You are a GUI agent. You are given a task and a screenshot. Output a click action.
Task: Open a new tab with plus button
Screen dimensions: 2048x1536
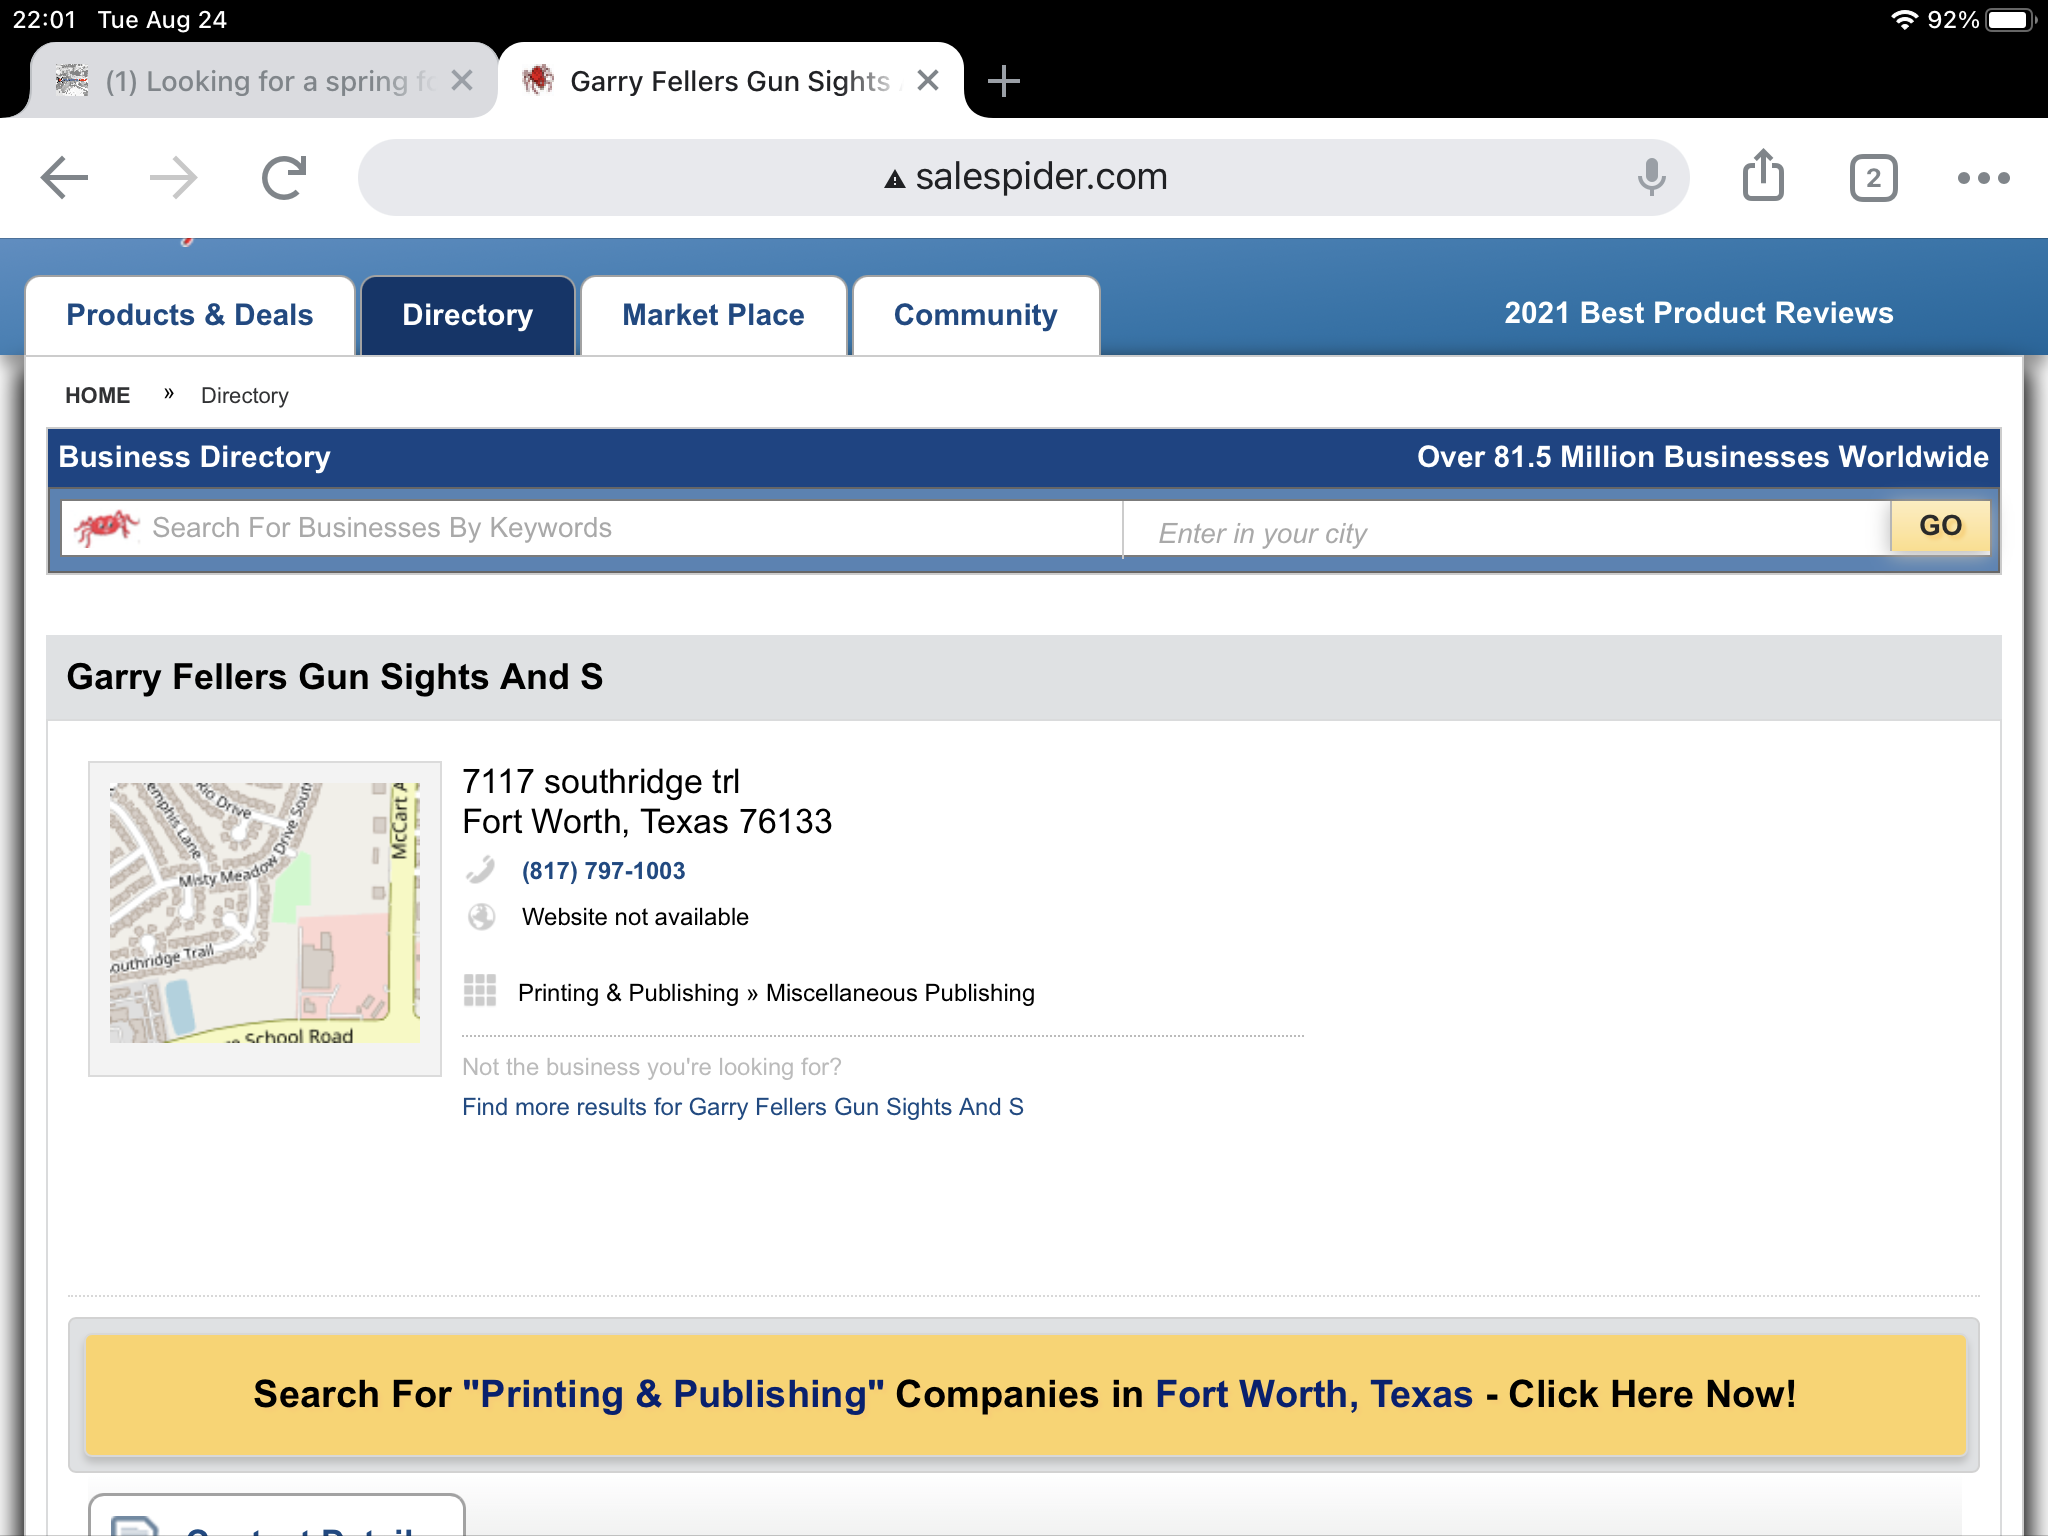[1003, 81]
